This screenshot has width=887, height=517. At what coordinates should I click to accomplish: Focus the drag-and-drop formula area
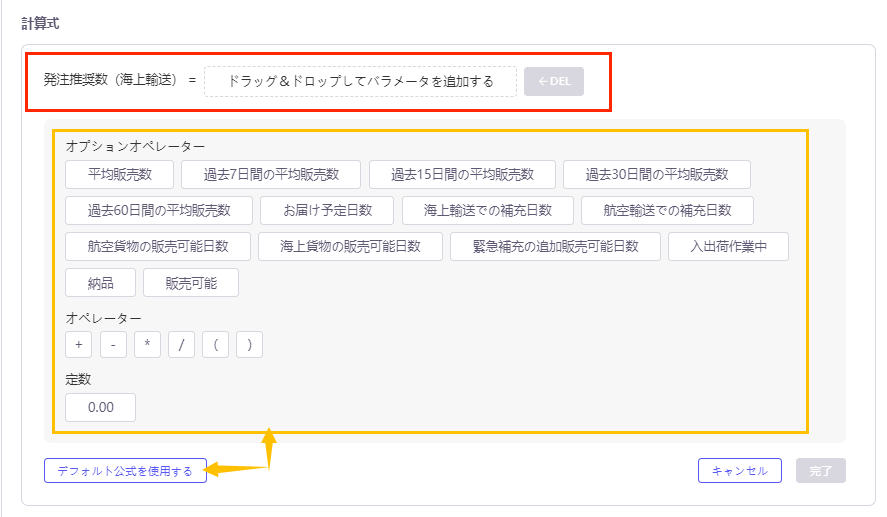tap(360, 81)
